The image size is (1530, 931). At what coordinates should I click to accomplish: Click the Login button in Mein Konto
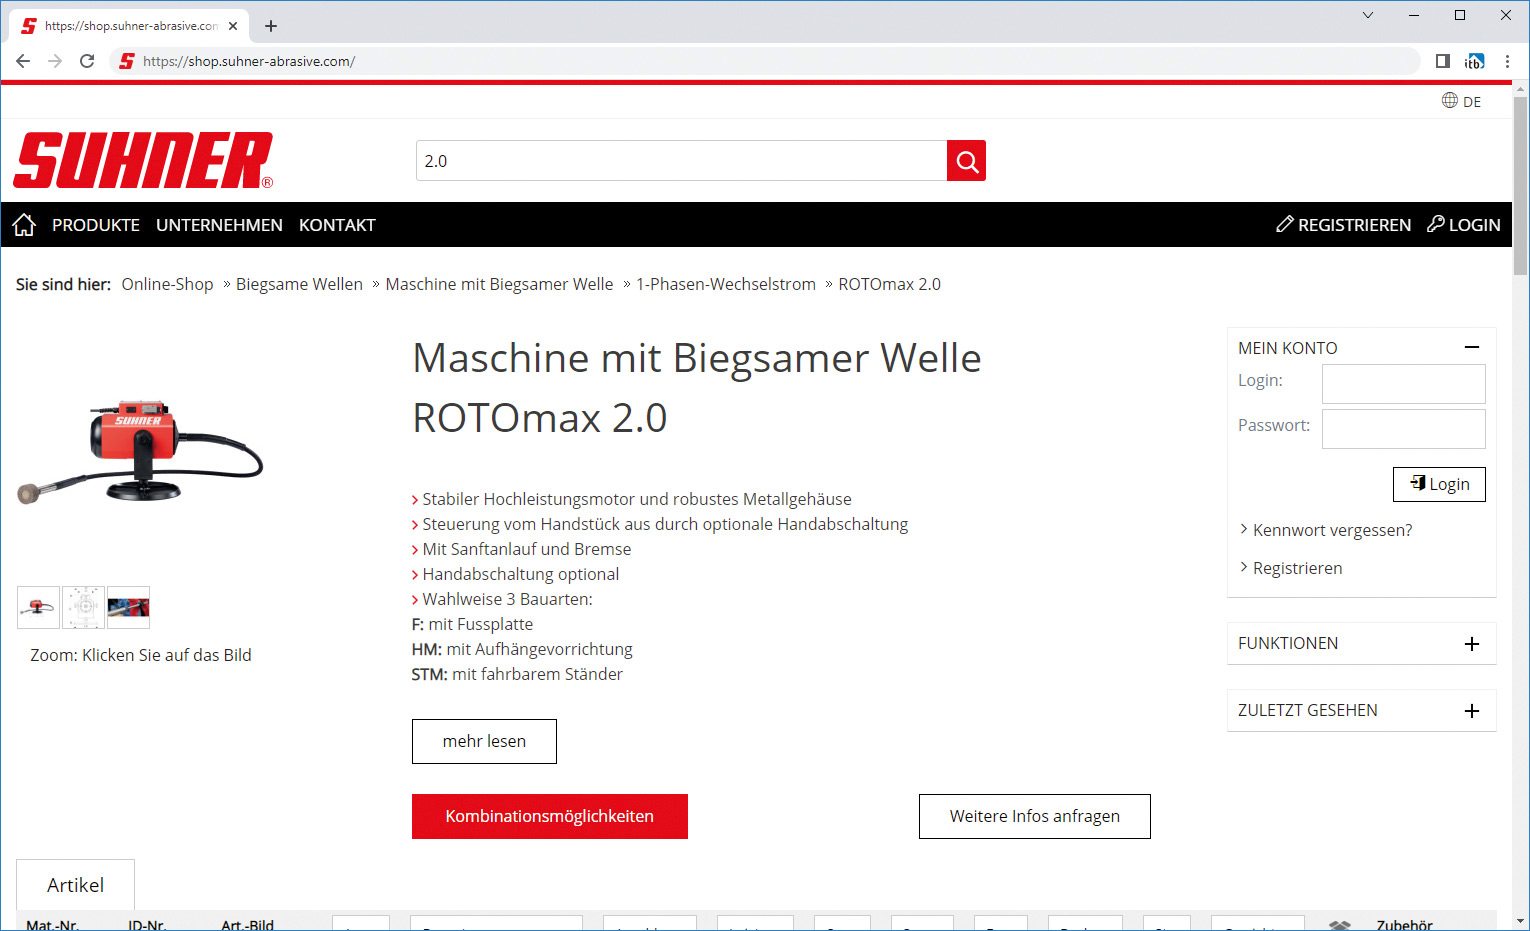pyautogui.click(x=1439, y=484)
